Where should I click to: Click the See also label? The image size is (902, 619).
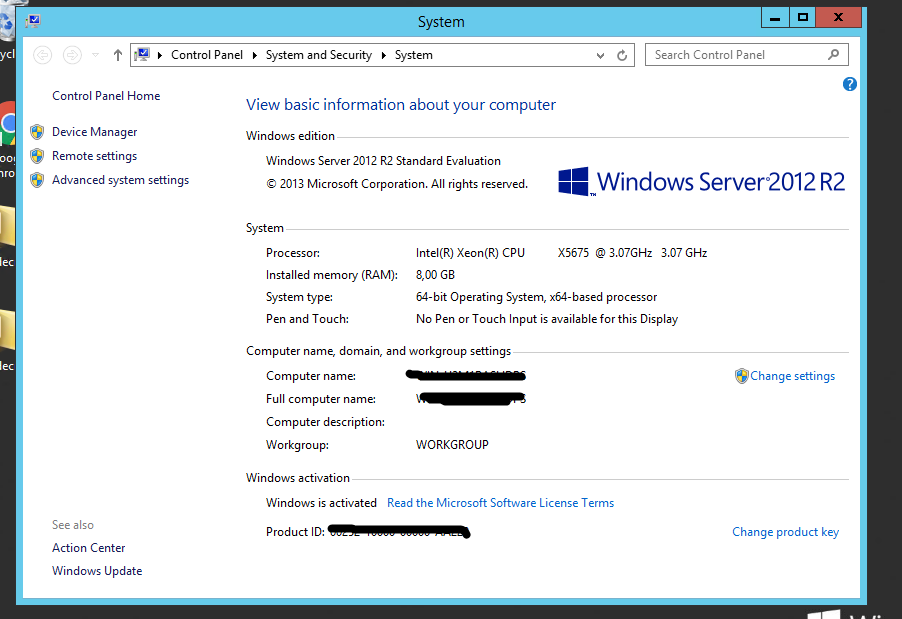[x=72, y=525]
